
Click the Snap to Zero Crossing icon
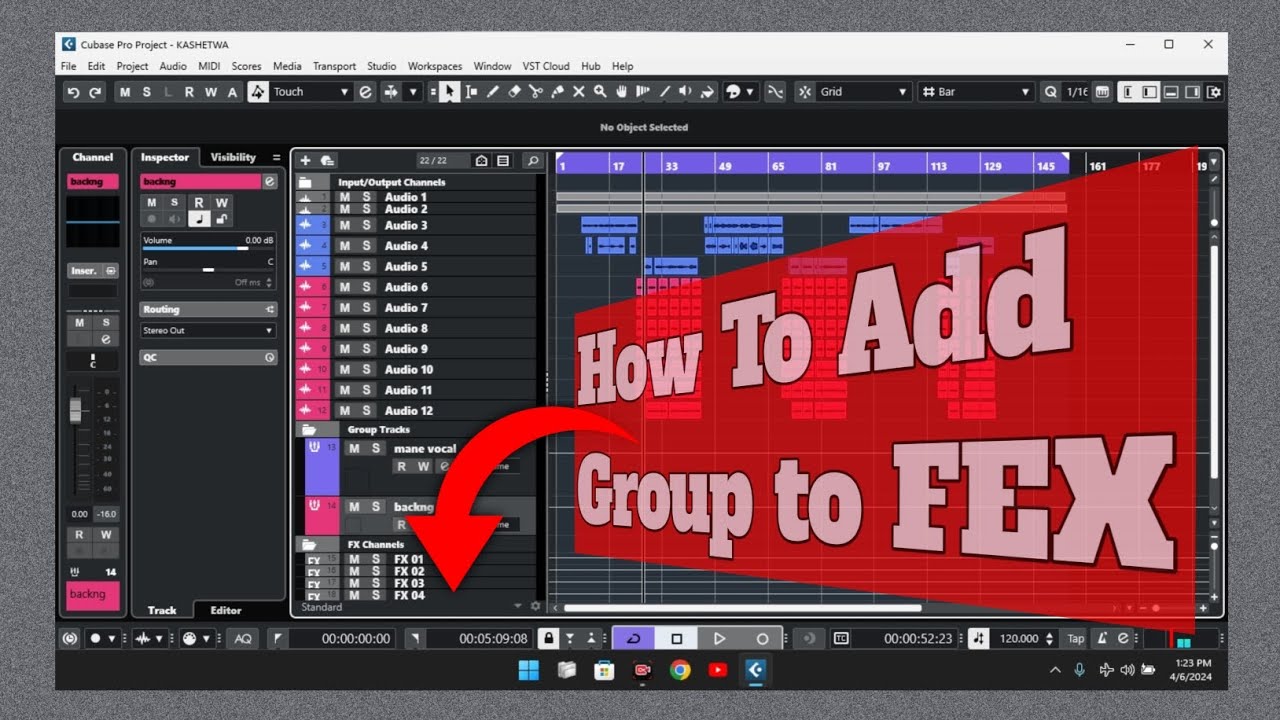(775, 92)
